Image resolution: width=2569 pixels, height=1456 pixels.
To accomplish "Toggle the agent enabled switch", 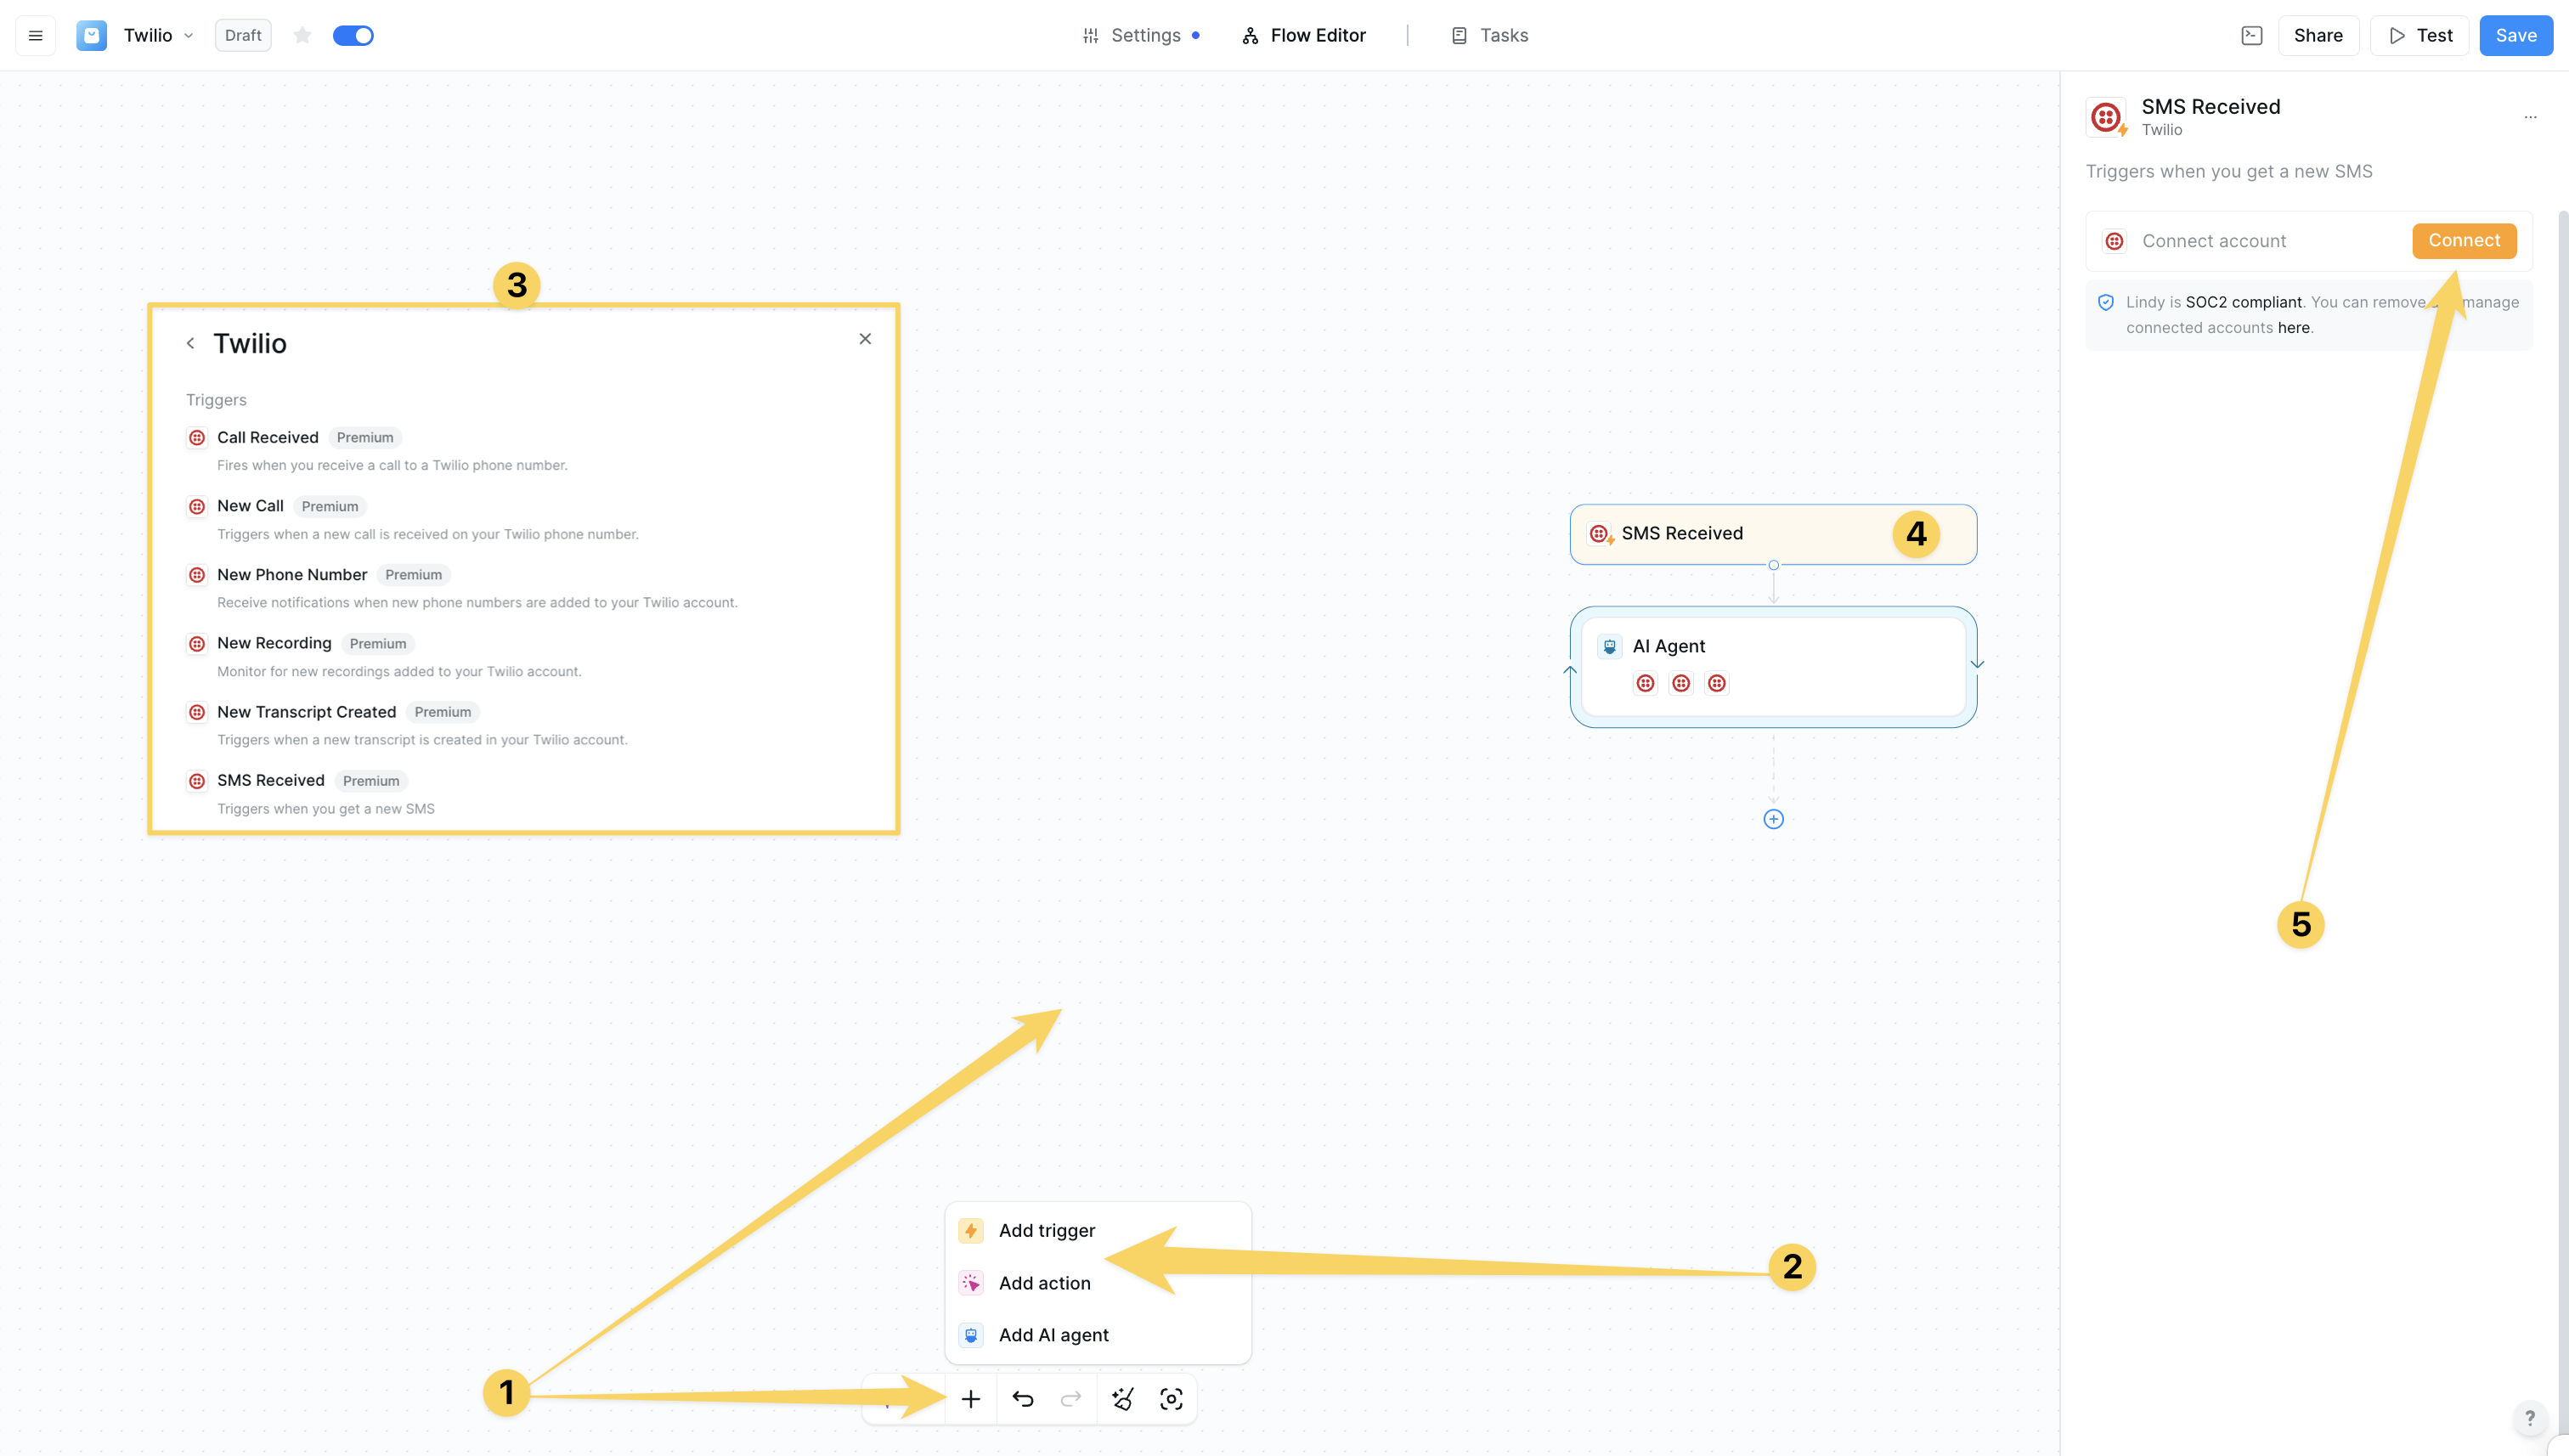I will (353, 36).
